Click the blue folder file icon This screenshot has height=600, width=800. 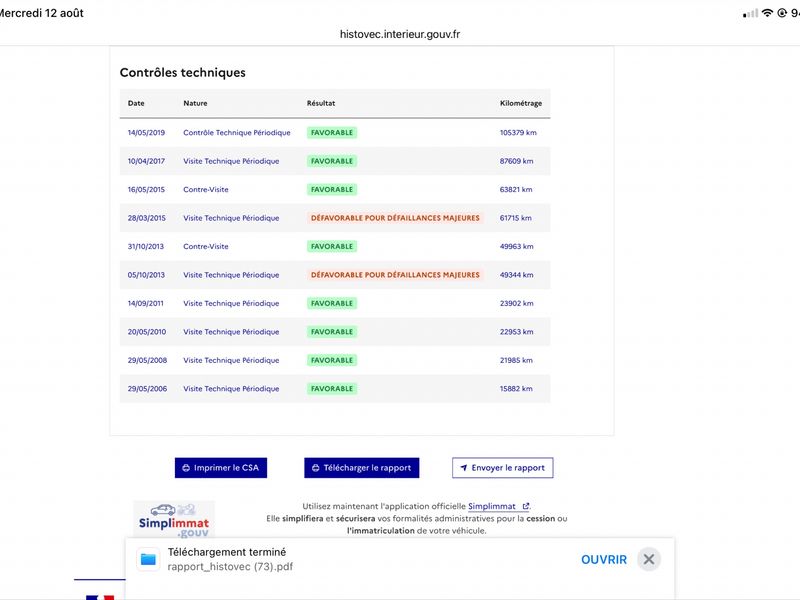point(148,559)
